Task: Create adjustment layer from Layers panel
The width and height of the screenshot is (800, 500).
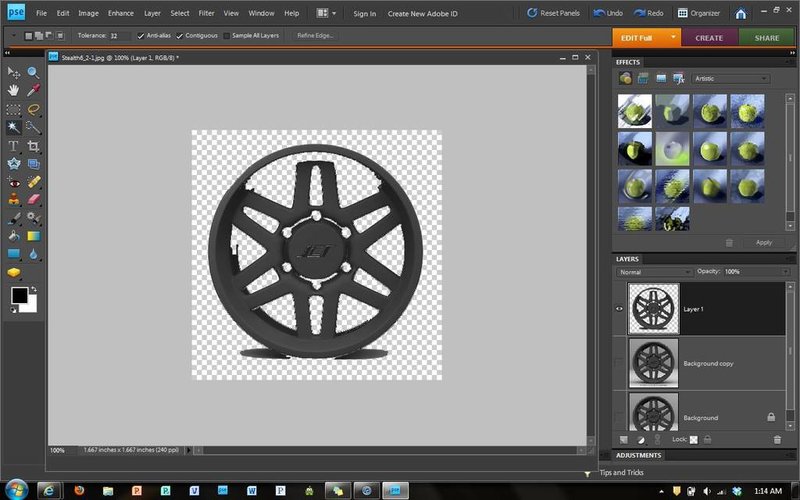Action: (640, 439)
